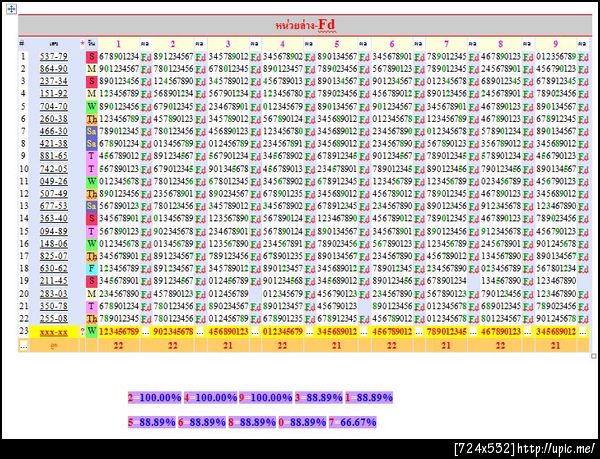This screenshot has height=459, width=600.
Task: Select the lottery number 350-78
Action: pos(54,306)
